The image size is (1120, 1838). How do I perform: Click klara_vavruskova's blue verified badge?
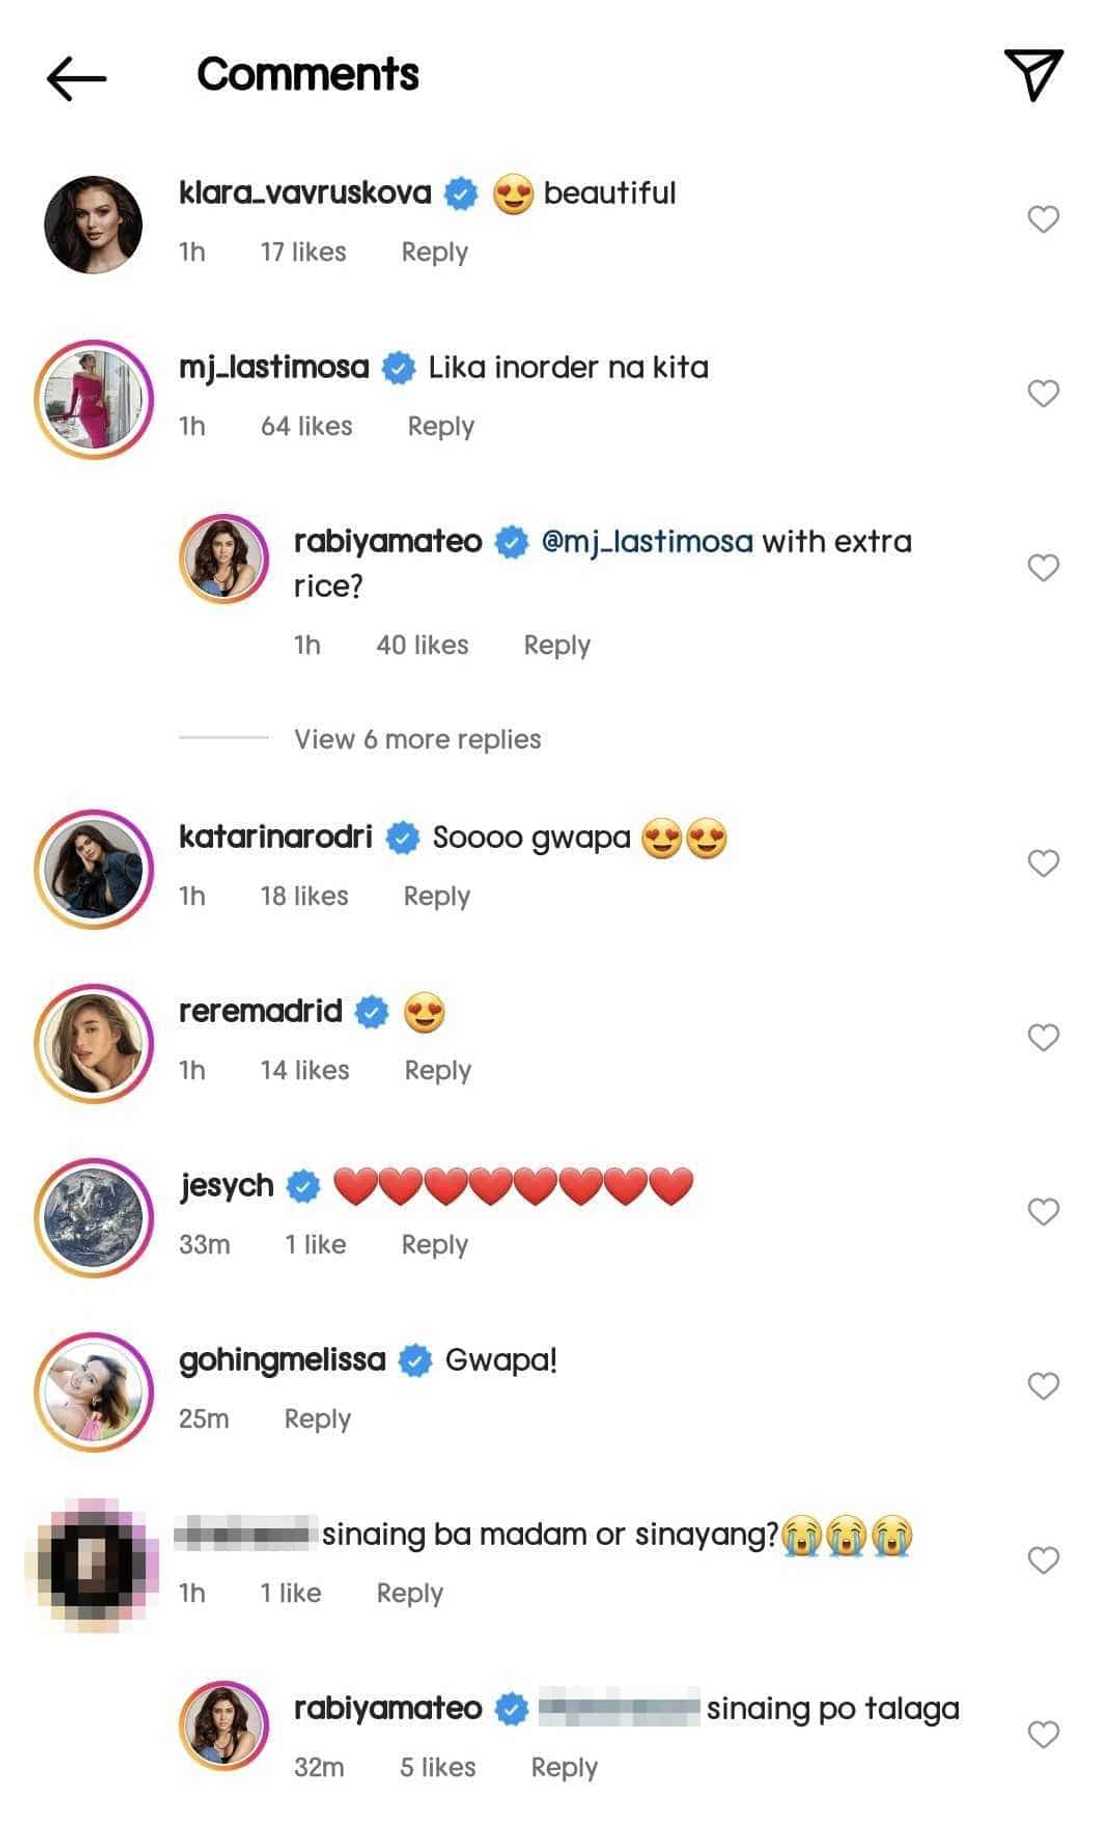pos(461,192)
